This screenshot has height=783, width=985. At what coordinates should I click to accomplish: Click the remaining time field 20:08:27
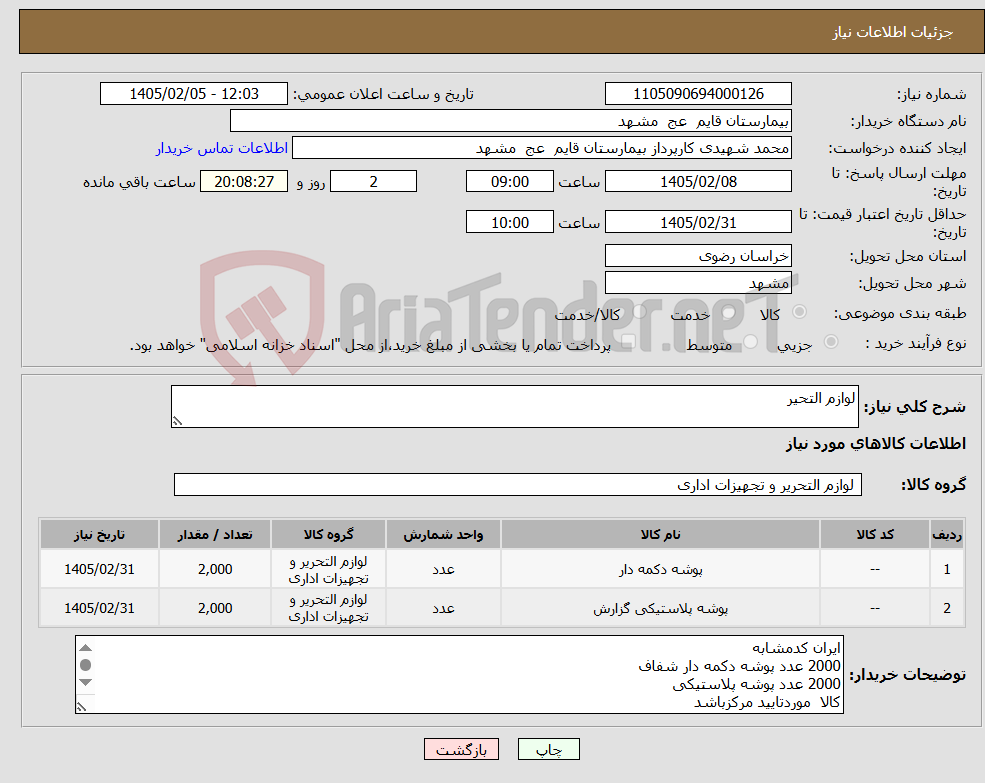point(244,182)
